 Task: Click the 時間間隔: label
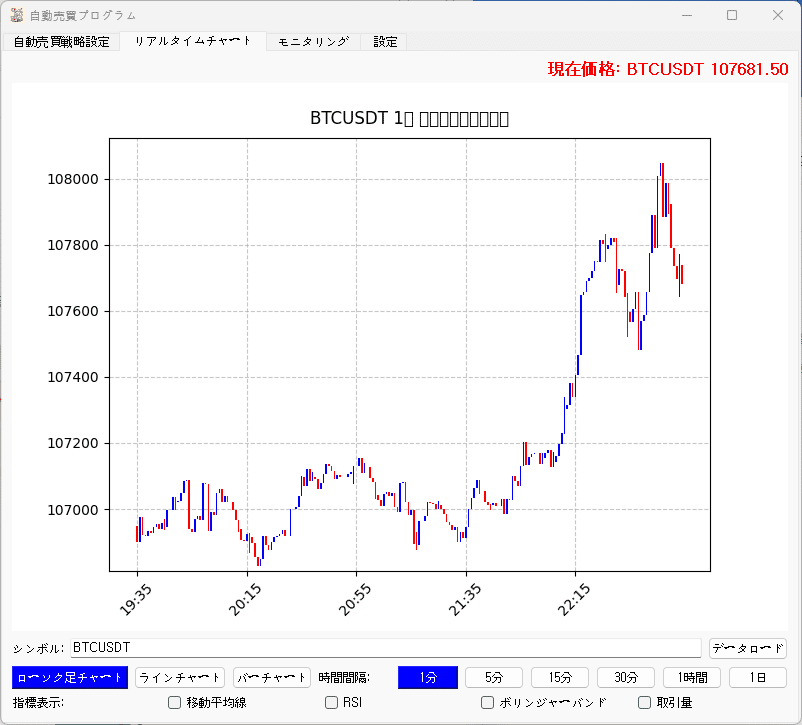(x=344, y=678)
